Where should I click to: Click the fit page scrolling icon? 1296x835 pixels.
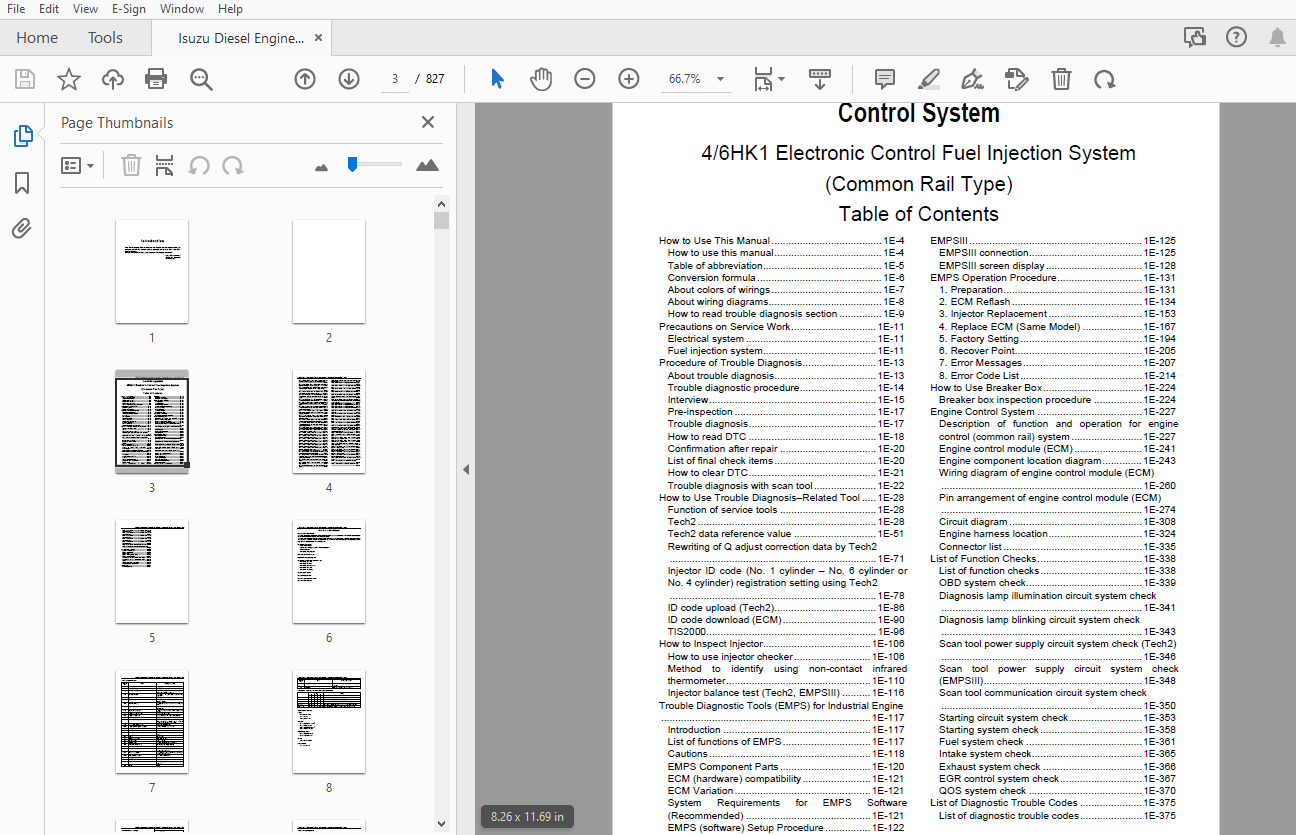[x=763, y=79]
